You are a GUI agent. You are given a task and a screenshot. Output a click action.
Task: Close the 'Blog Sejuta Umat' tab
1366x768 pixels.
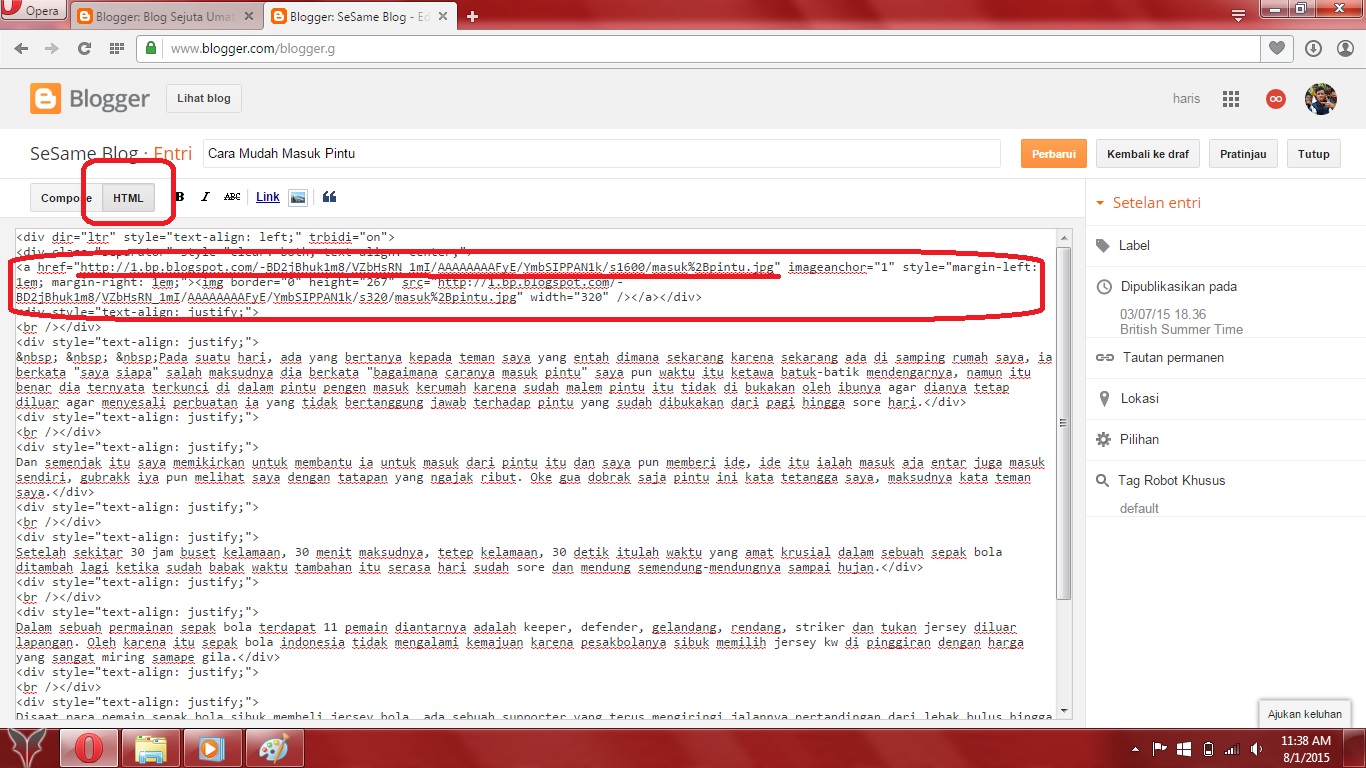[x=251, y=16]
